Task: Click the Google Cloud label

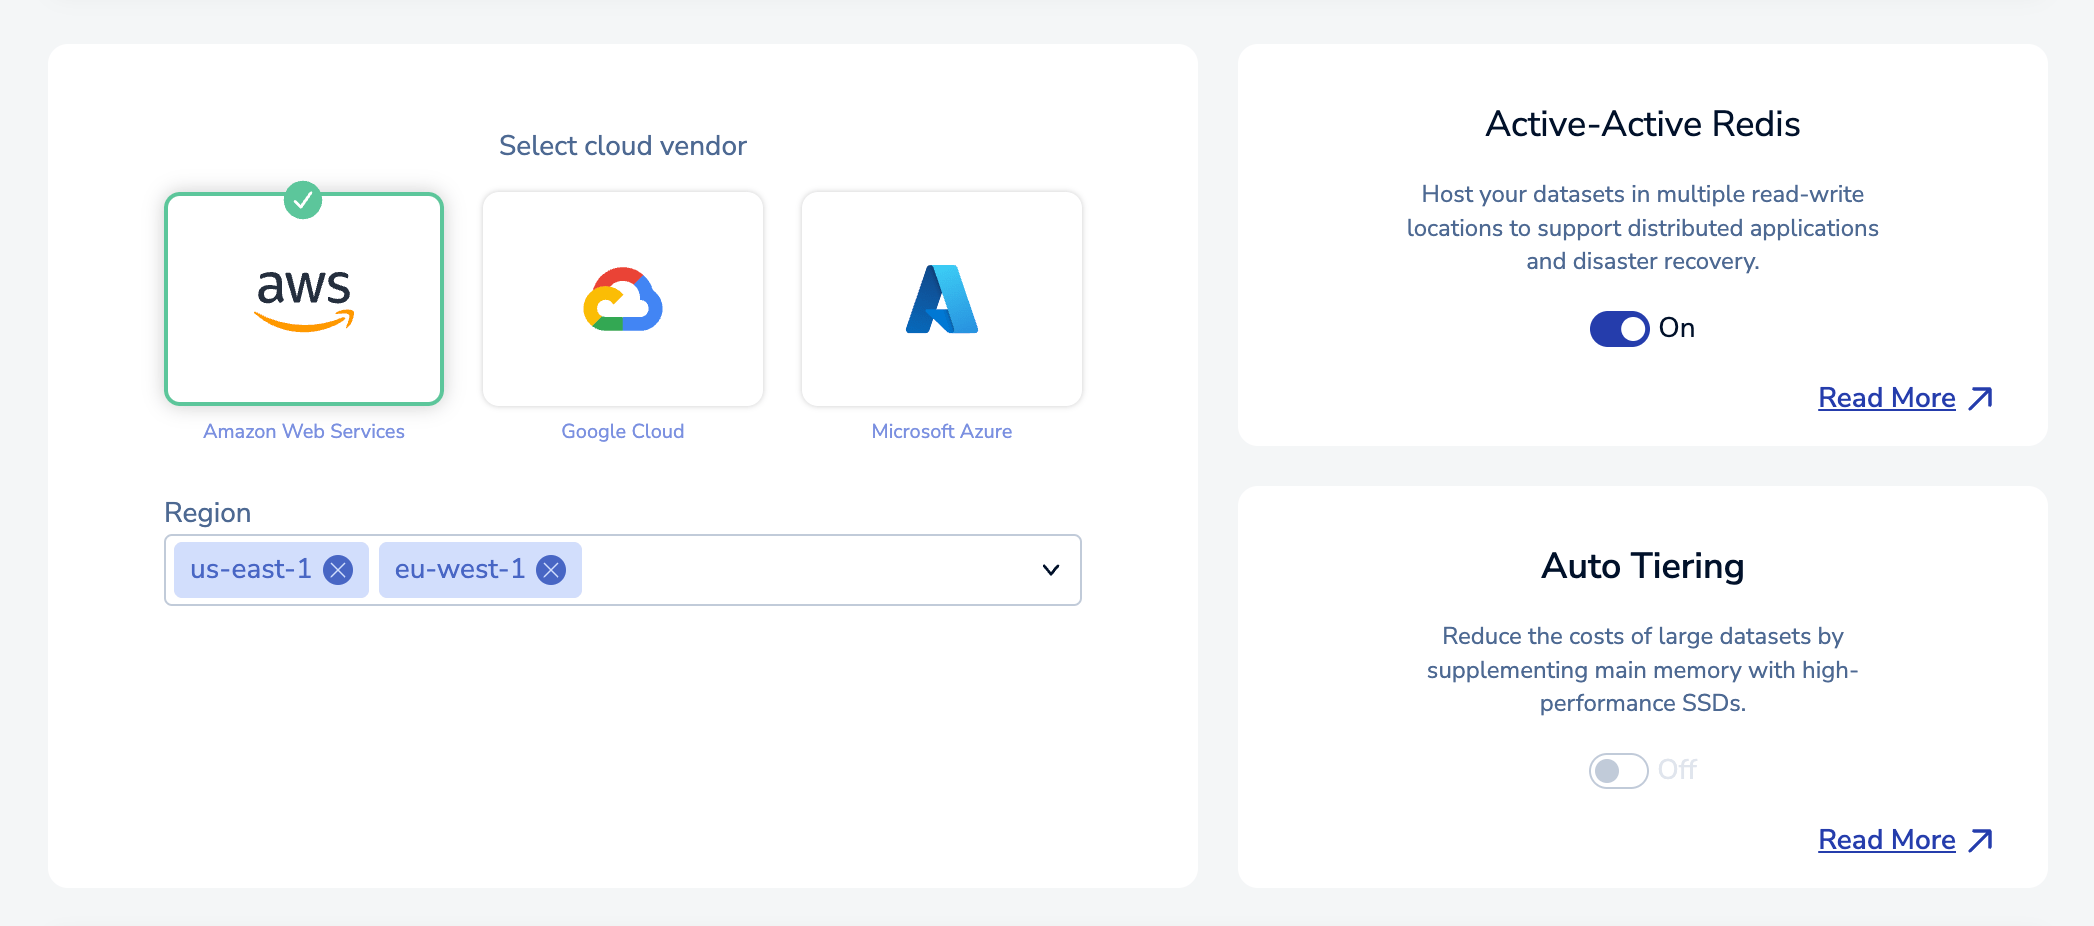Action: (x=622, y=431)
